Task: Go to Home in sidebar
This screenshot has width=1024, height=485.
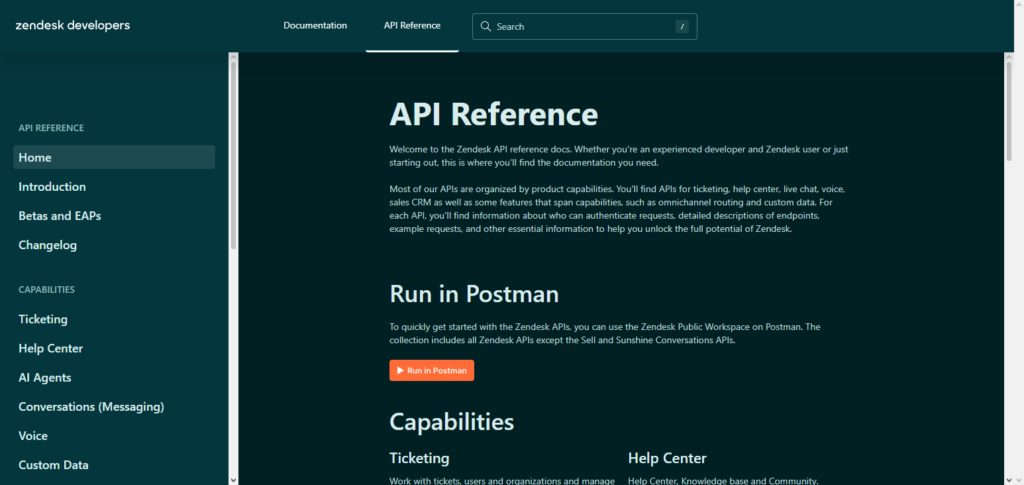Action: tap(114, 157)
